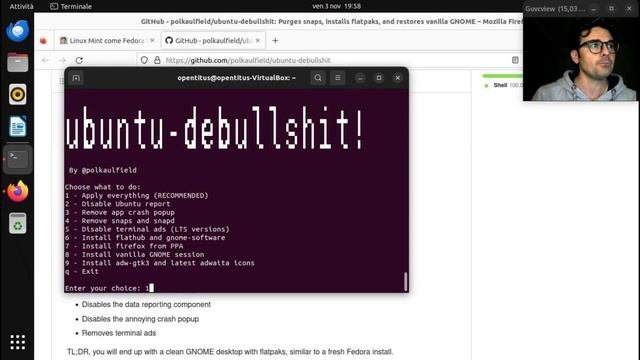Select the Terminal icon in the dock
The width and height of the screenshot is (640, 360).
click(18, 159)
